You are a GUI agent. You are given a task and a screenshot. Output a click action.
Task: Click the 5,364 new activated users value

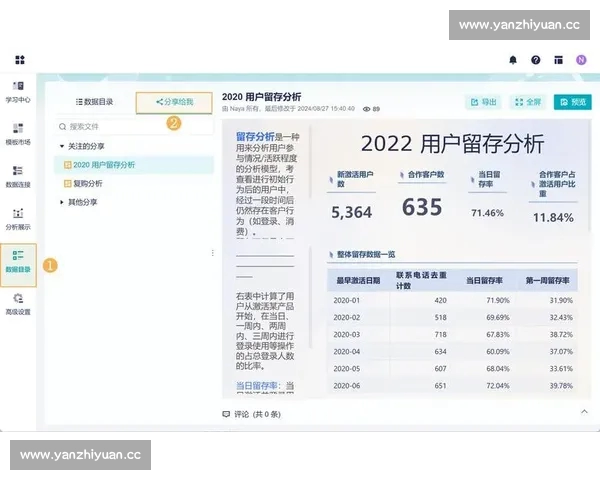coord(351,212)
